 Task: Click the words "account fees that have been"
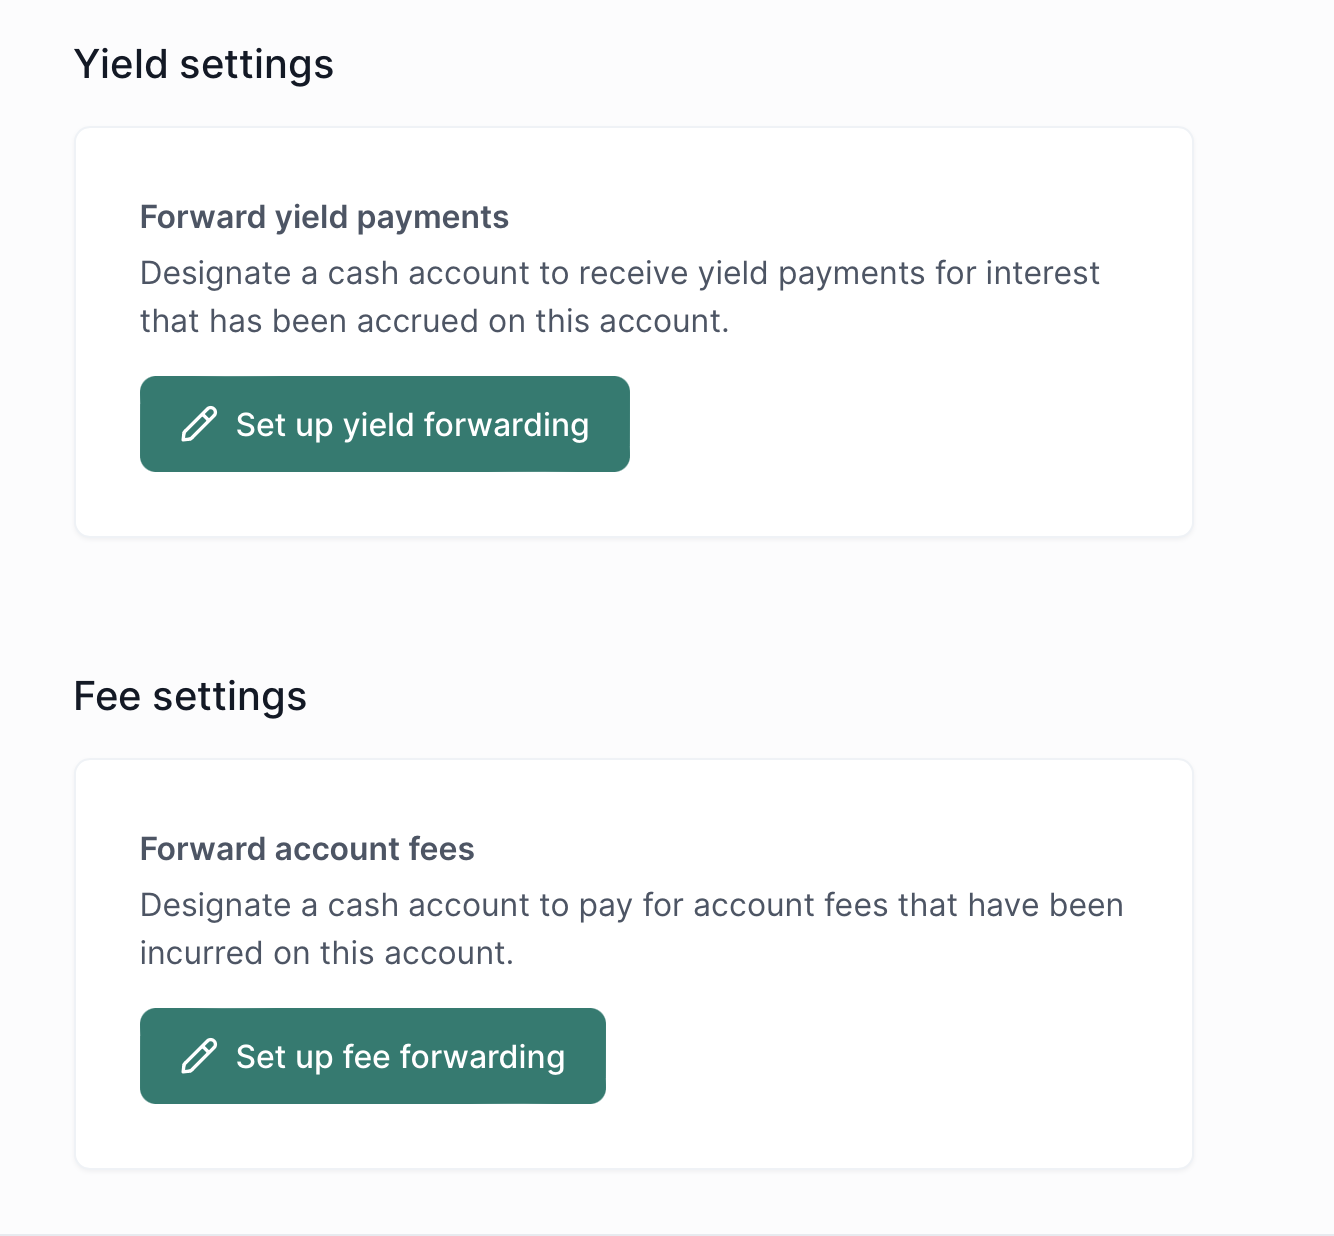pyautogui.click(x=908, y=905)
